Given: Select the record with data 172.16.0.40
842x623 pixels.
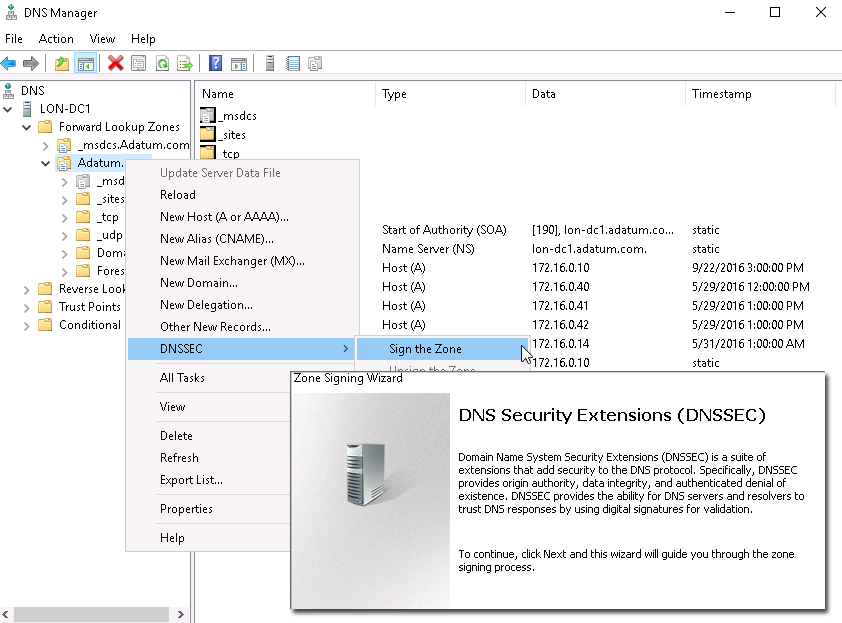Looking at the screenshot, I should pos(560,287).
